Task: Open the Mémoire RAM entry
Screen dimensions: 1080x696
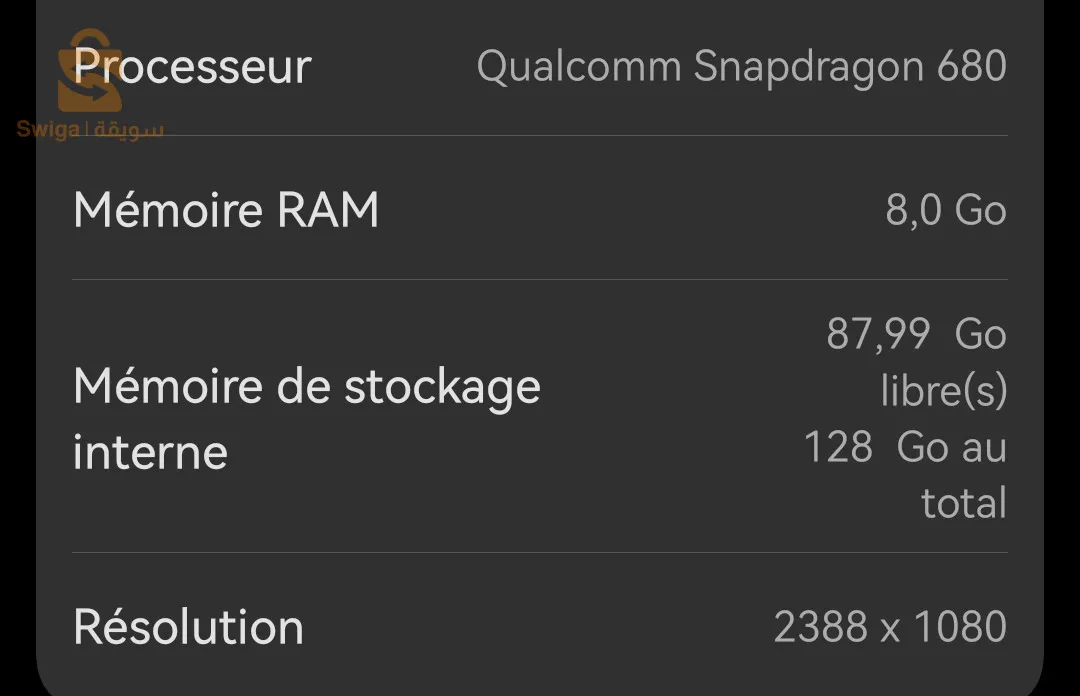Action: point(226,211)
